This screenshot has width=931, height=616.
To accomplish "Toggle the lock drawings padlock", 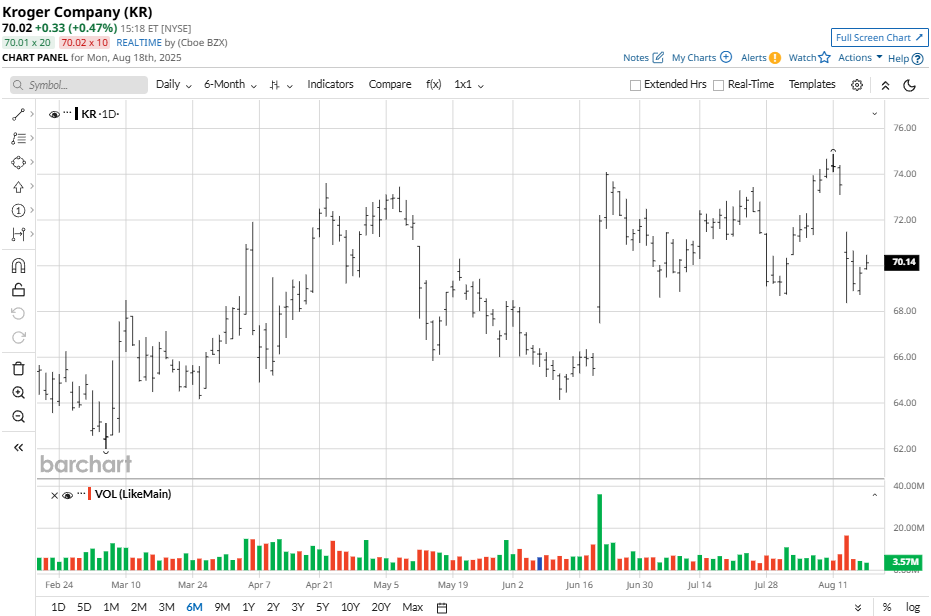I will pos(18,290).
